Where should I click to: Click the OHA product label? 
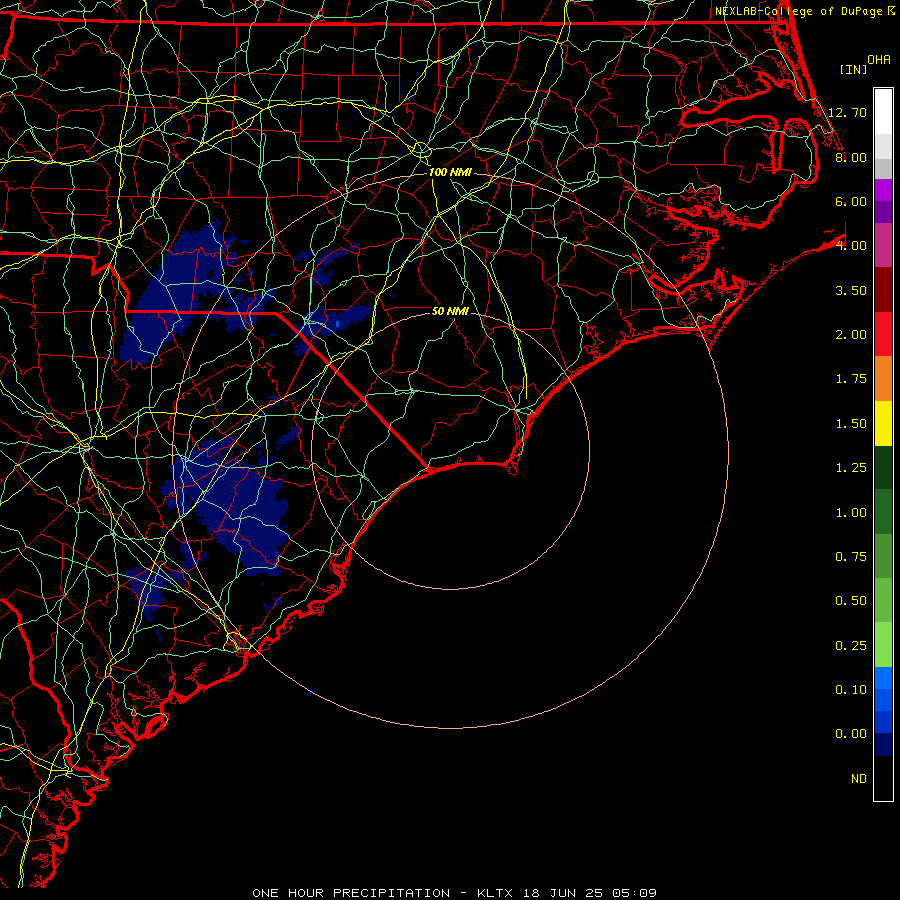tap(879, 60)
